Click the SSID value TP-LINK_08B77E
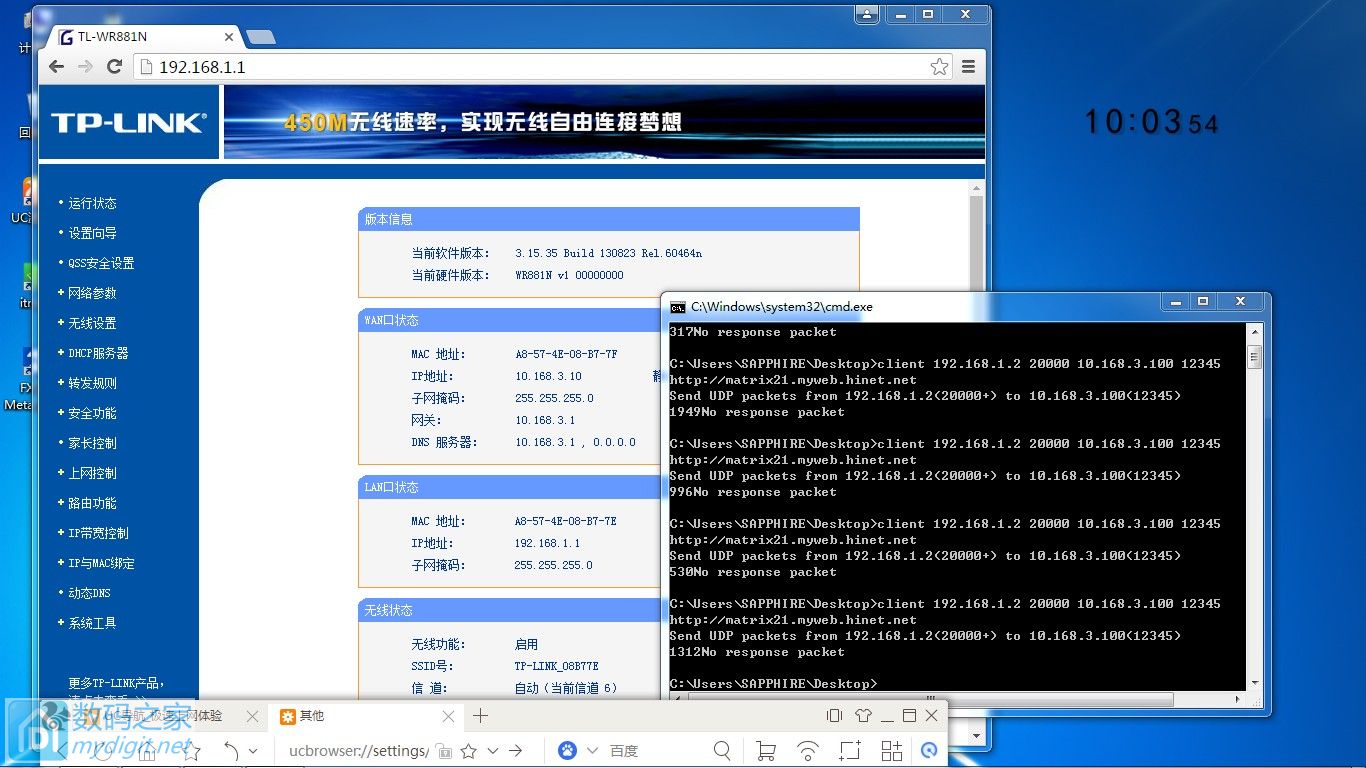This screenshot has width=1366, height=768. click(x=556, y=666)
